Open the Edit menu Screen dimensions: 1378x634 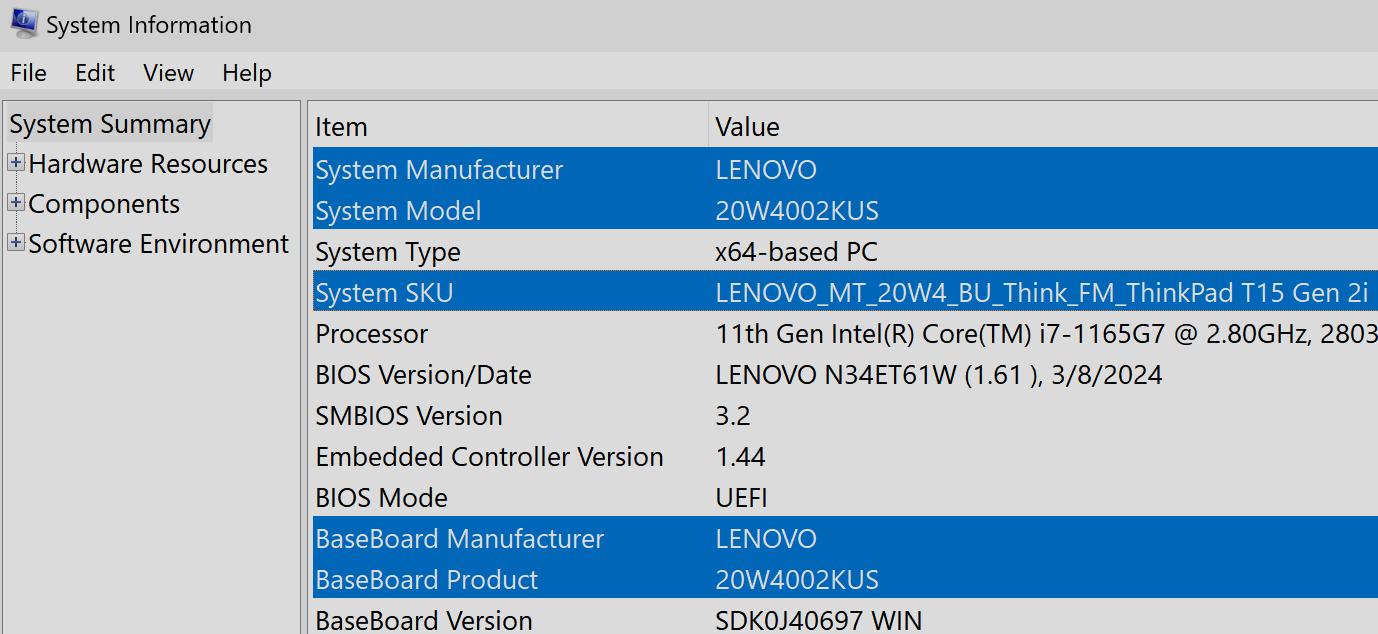94,72
